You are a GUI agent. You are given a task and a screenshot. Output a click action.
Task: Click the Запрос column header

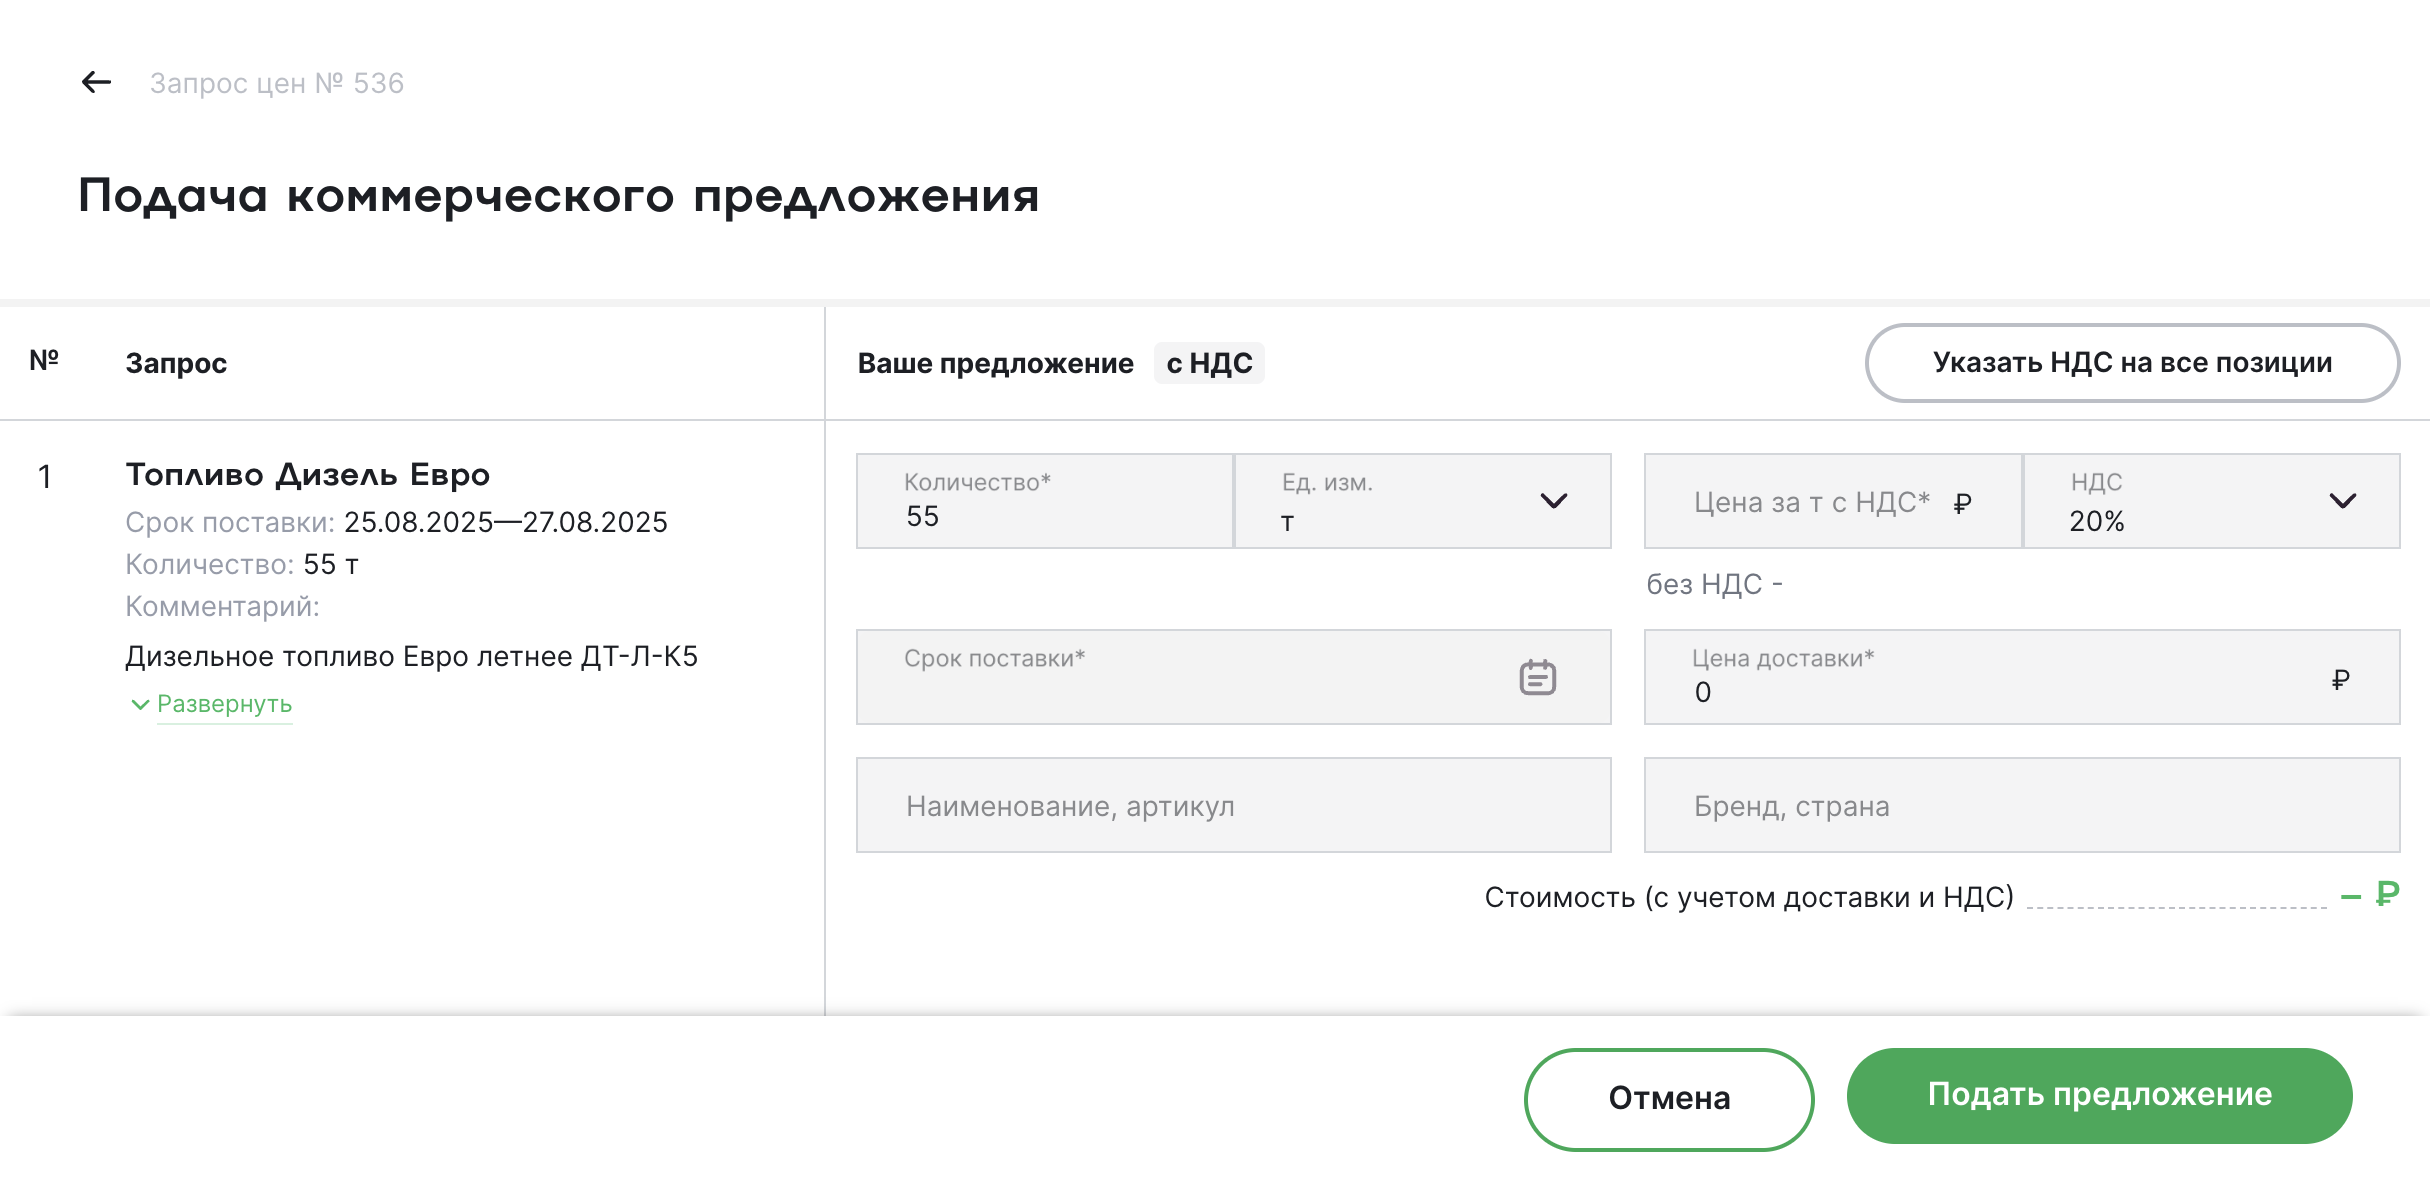[176, 363]
